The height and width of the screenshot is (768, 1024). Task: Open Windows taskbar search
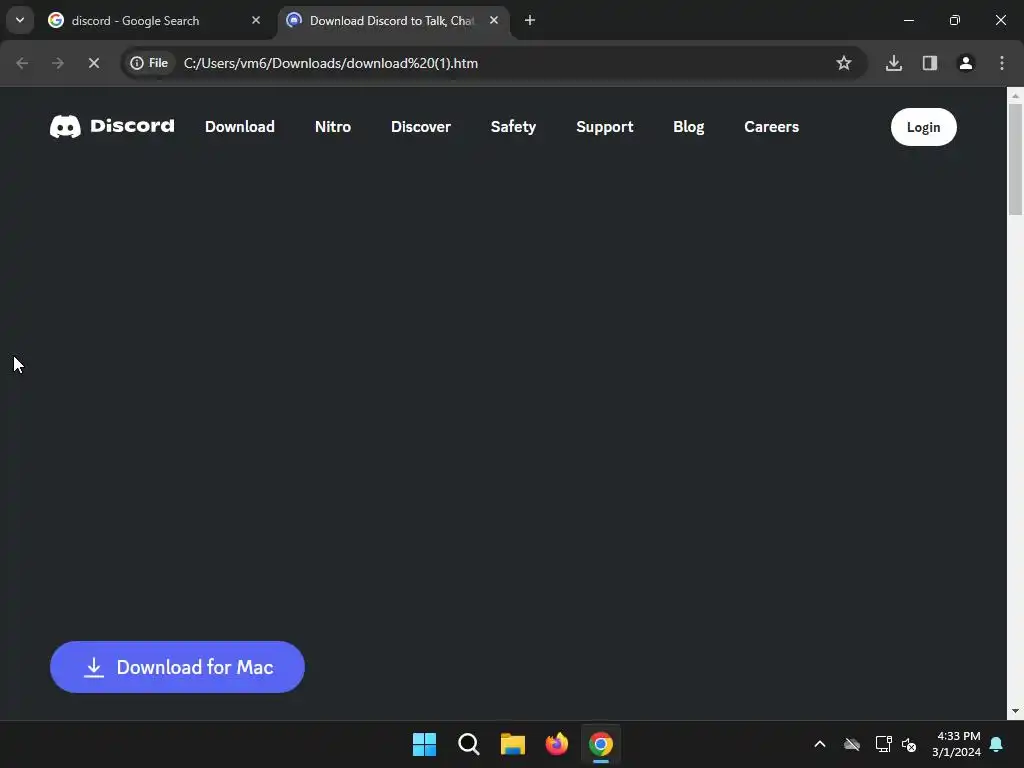coord(469,744)
